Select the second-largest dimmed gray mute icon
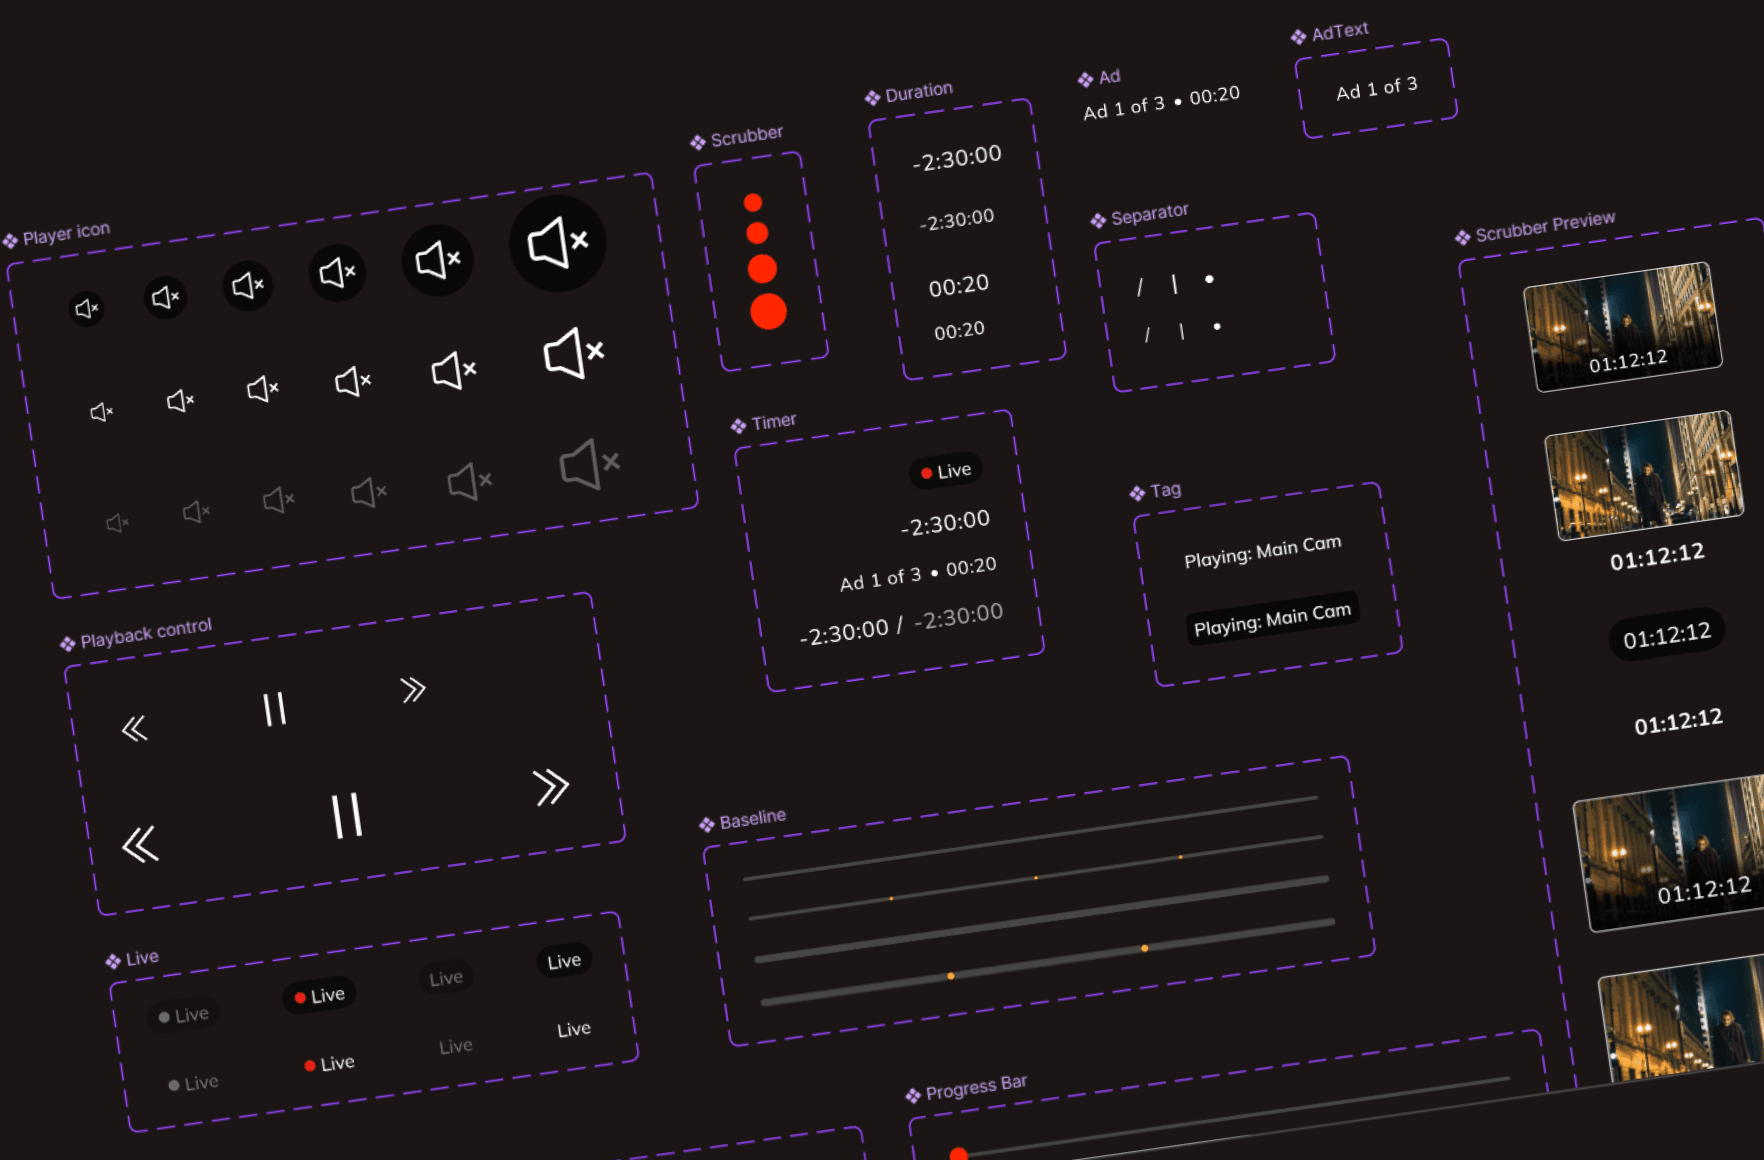The height and width of the screenshot is (1160, 1764). 470,481
